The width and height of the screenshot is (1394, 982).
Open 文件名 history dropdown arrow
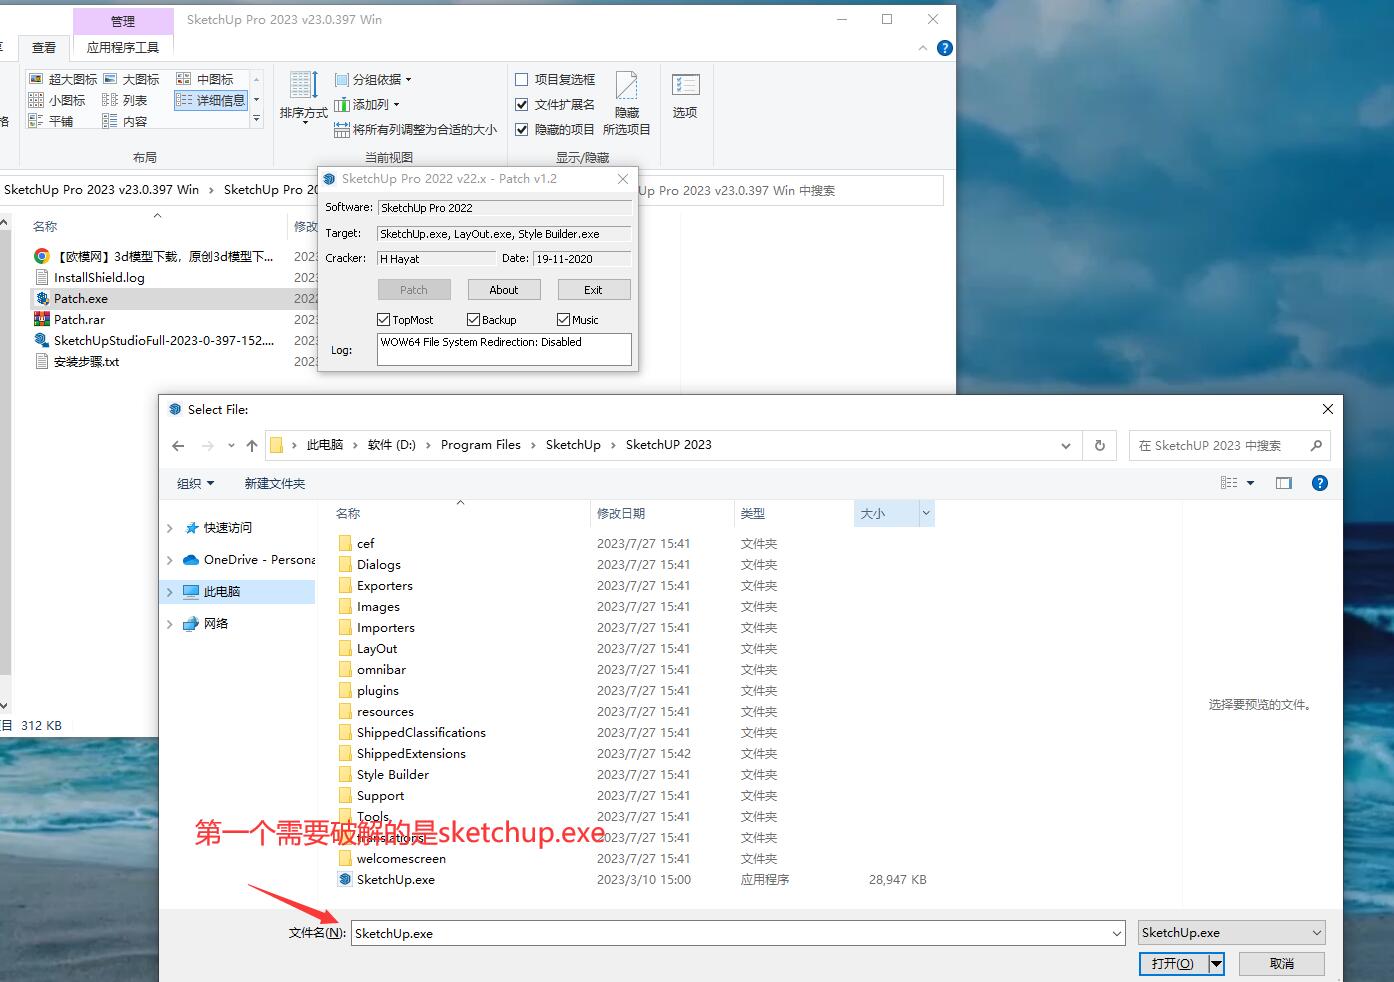pos(1117,934)
